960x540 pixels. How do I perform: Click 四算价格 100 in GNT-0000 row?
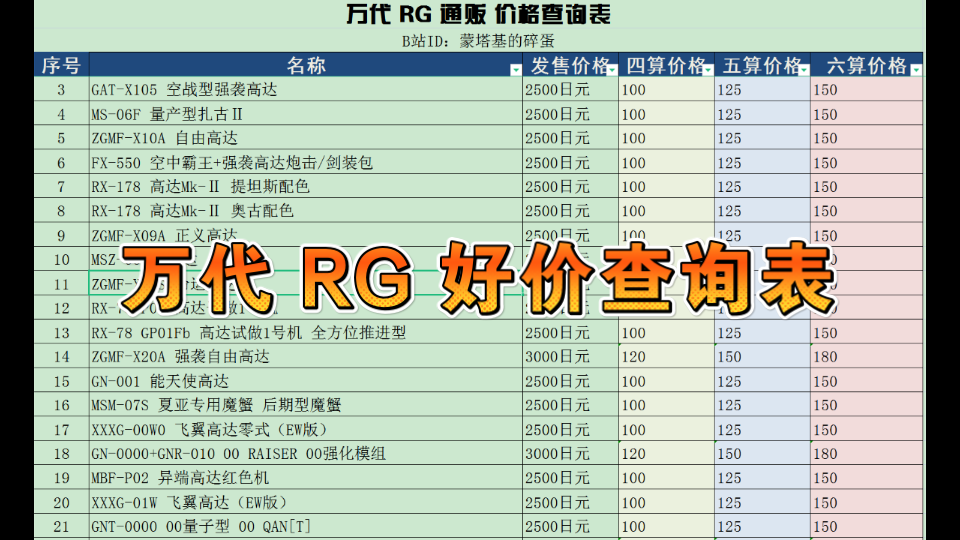(x=666, y=526)
